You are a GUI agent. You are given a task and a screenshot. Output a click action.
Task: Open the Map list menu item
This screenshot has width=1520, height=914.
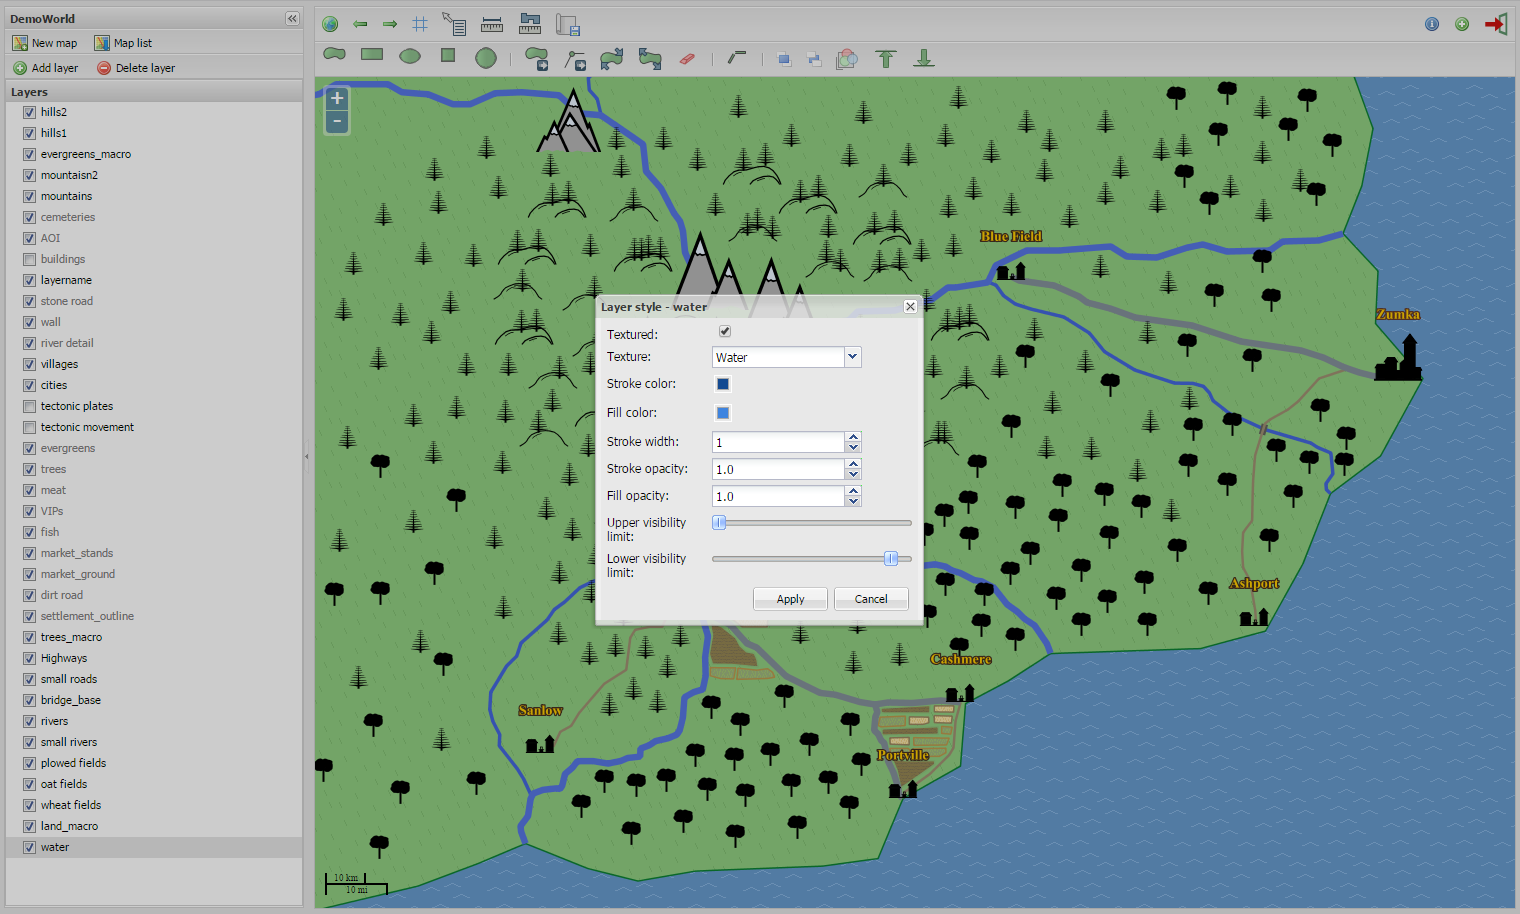123,43
